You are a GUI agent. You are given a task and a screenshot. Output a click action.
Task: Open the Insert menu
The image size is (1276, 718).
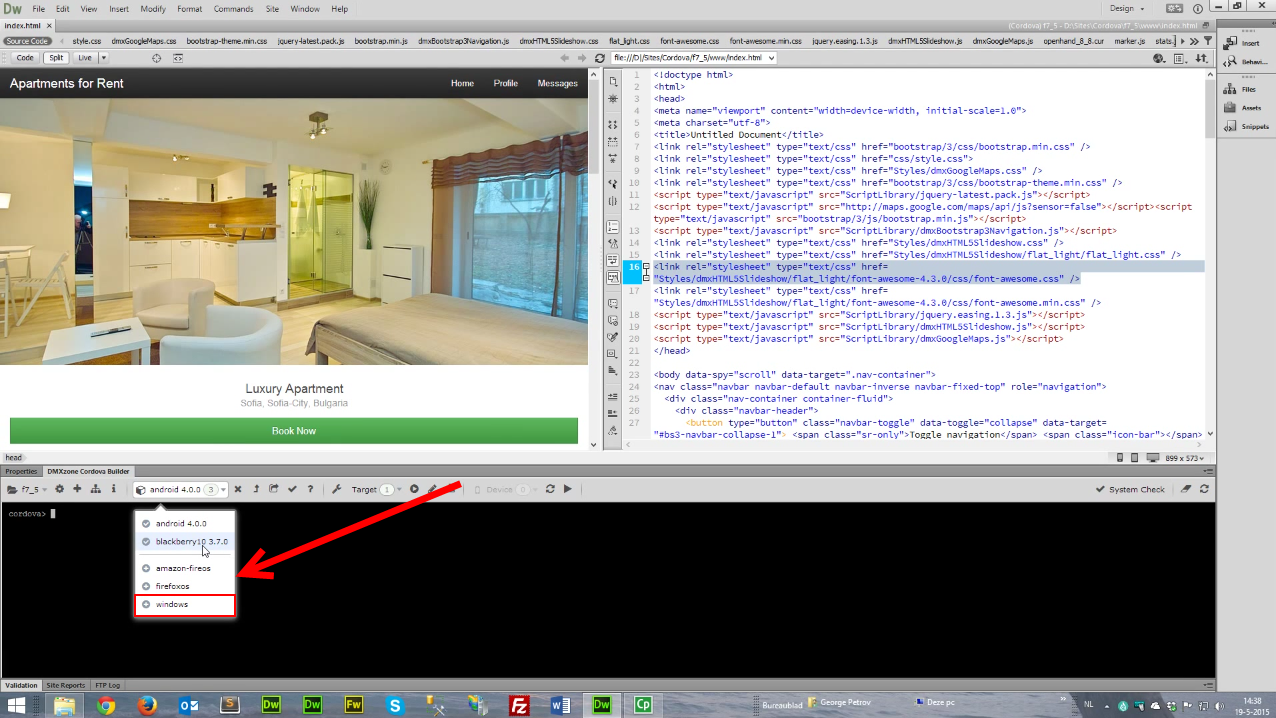point(118,8)
